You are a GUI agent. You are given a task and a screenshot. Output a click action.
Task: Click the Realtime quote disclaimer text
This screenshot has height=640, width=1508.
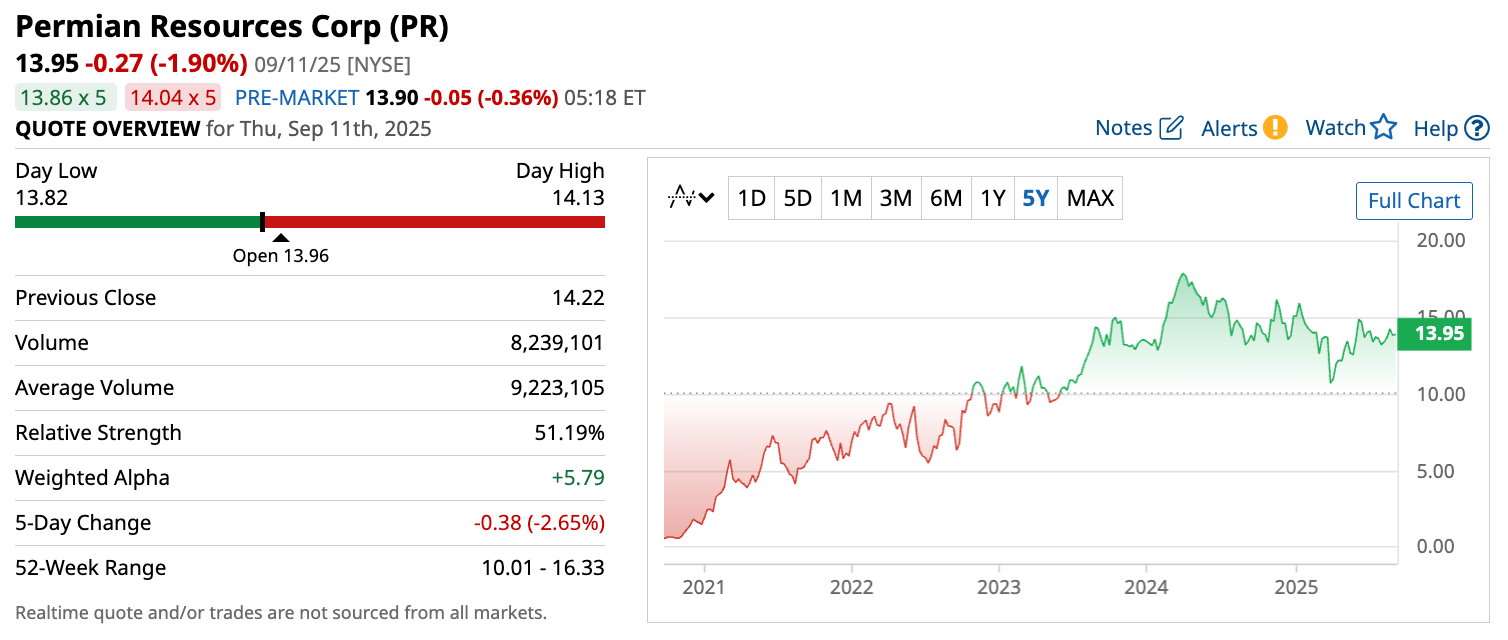pyautogui.click(x=281, y=612)
